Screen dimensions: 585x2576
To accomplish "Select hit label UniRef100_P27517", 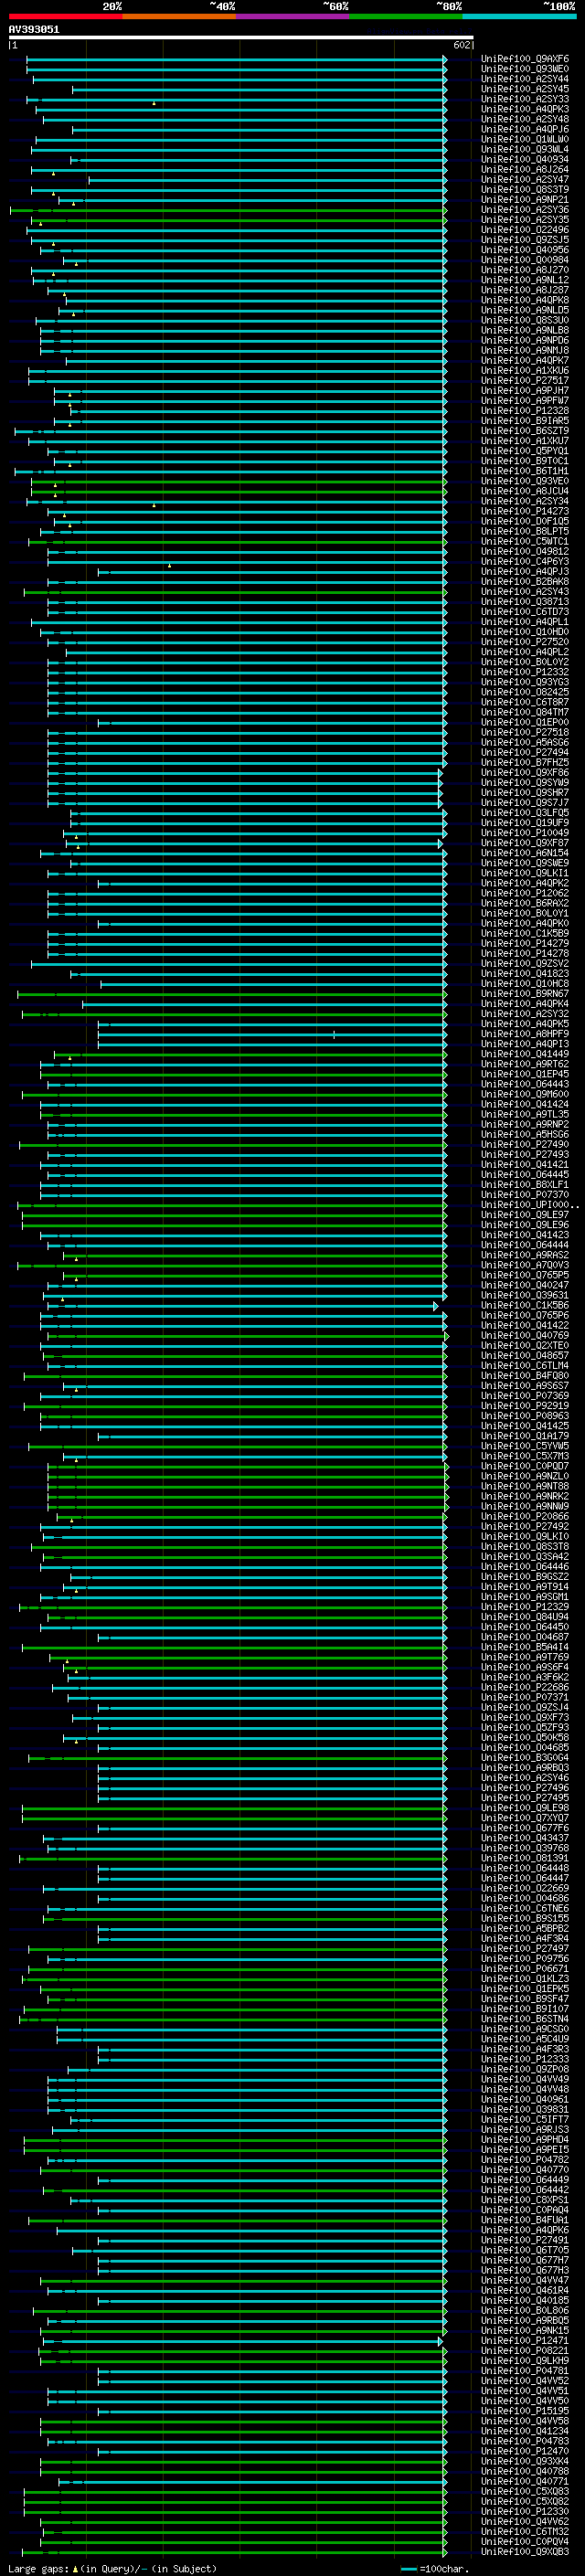I will tap(524, 380).
